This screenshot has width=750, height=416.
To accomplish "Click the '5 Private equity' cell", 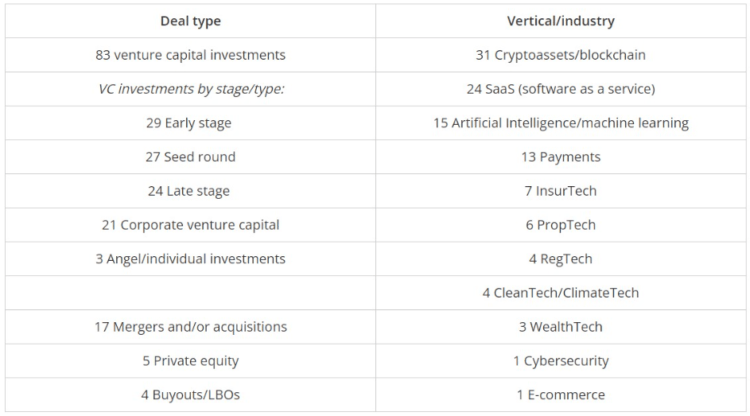I will pos(190,361).
